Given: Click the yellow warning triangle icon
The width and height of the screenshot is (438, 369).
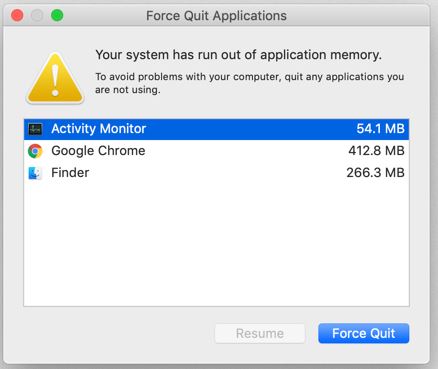Looking at the screenshot, I should coord(55,79).
